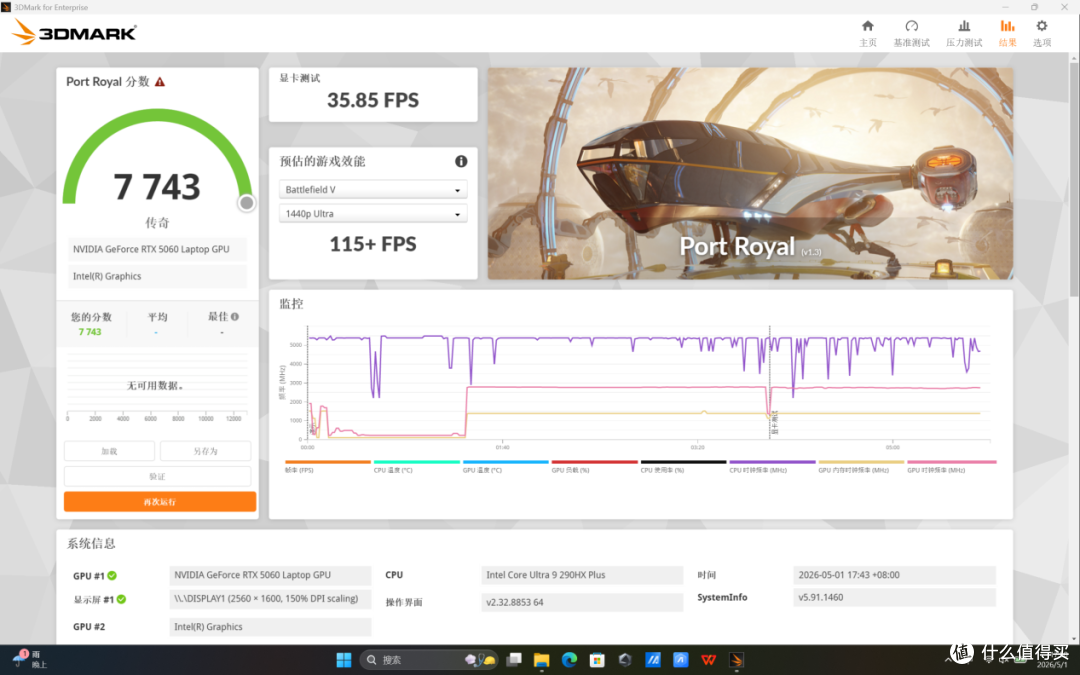This screenshot has width=1080, height=675.
Task: Open the game dropdown showing Battlefield V
Action: (x=373, y=189)
